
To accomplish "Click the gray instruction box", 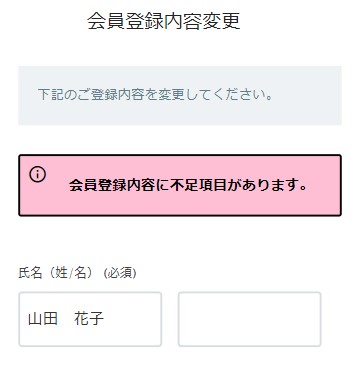I will (x=180, y=96).
